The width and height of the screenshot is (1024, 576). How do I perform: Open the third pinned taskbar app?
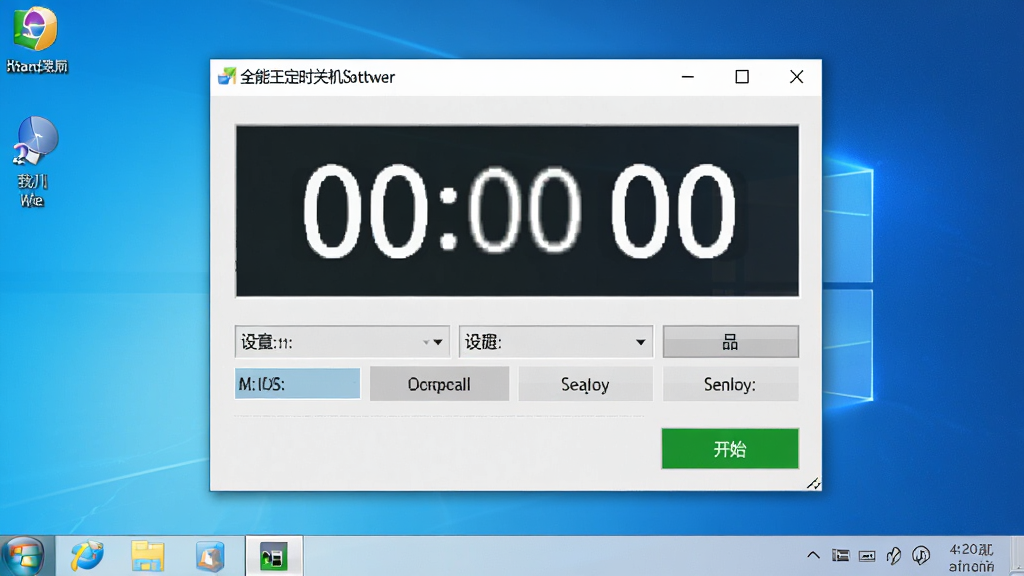coord(210,556)
